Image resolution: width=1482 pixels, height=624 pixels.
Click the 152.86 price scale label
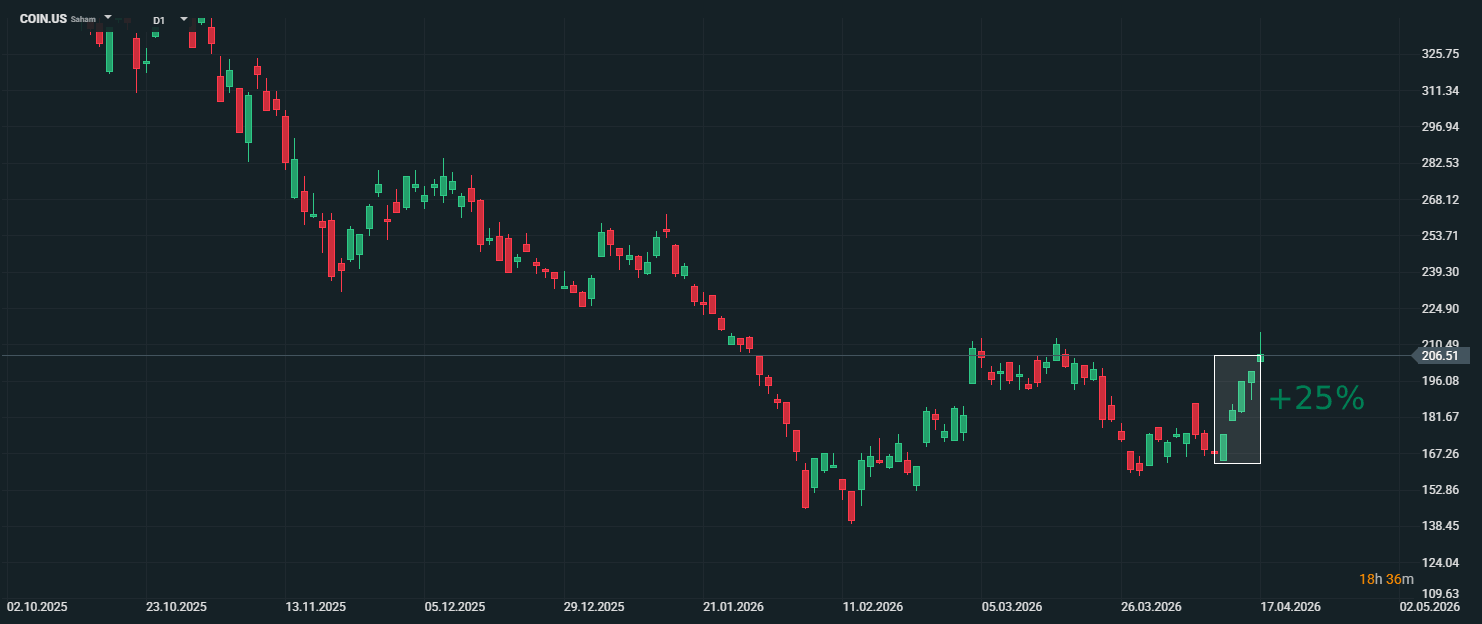1440,490
